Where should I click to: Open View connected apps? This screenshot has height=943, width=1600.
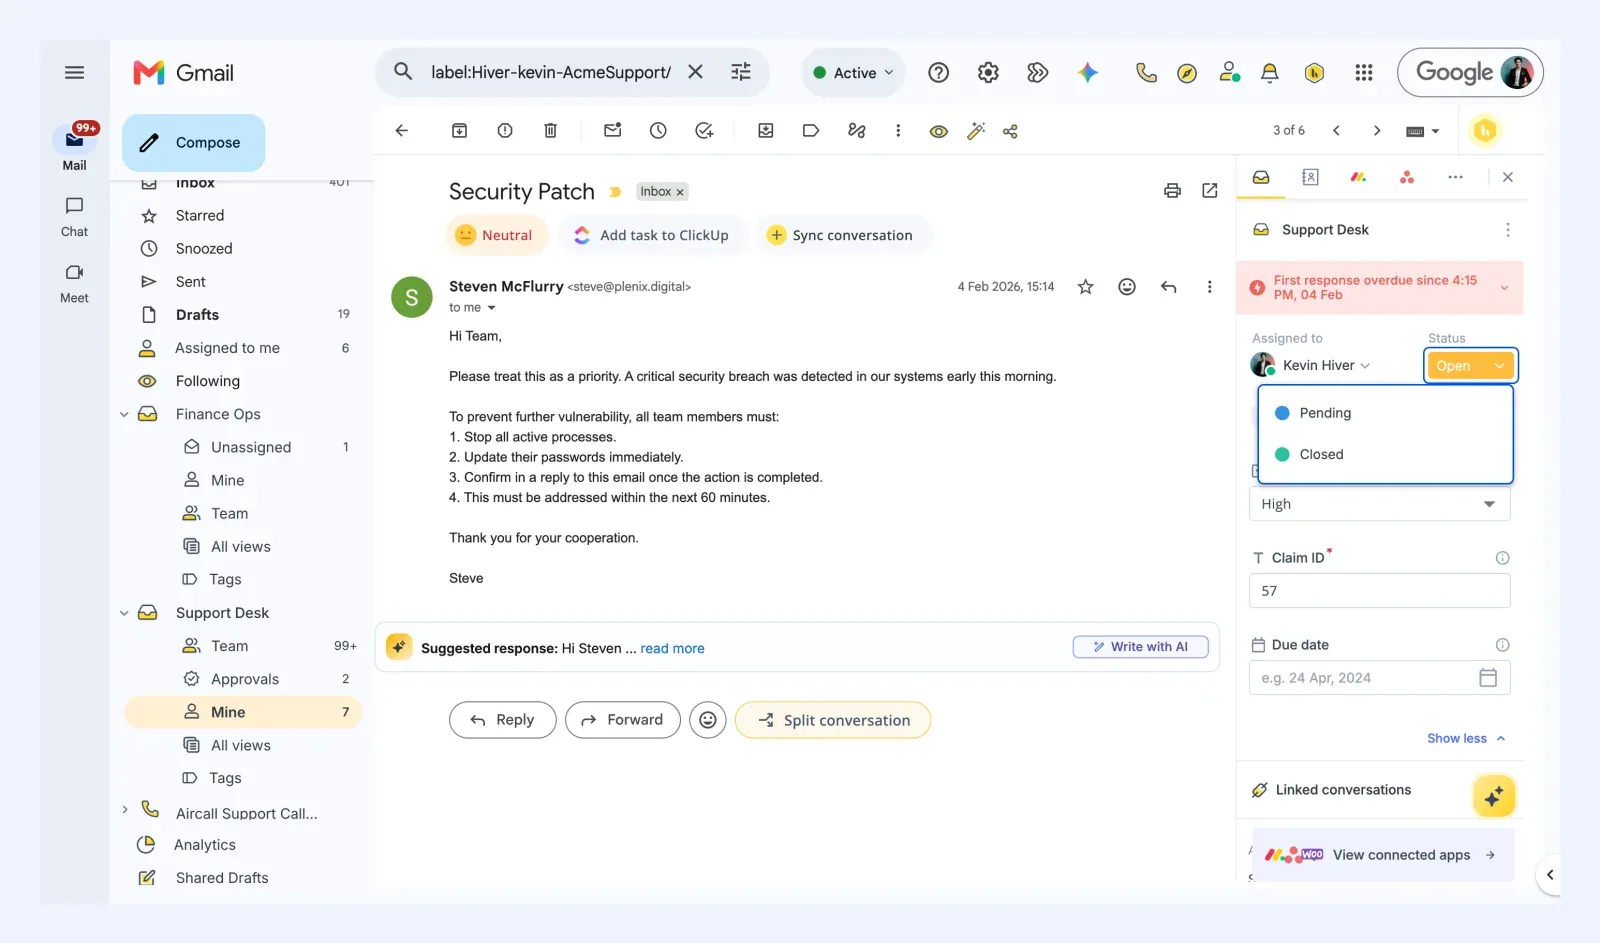(x=1383, y=855)
